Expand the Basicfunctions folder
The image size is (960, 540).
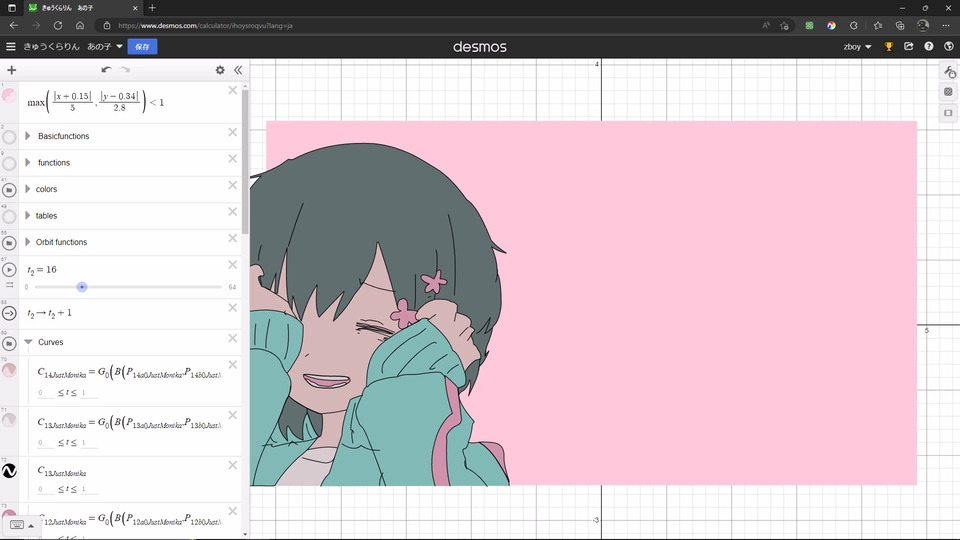pyautogui.click(x=28, y=136)
